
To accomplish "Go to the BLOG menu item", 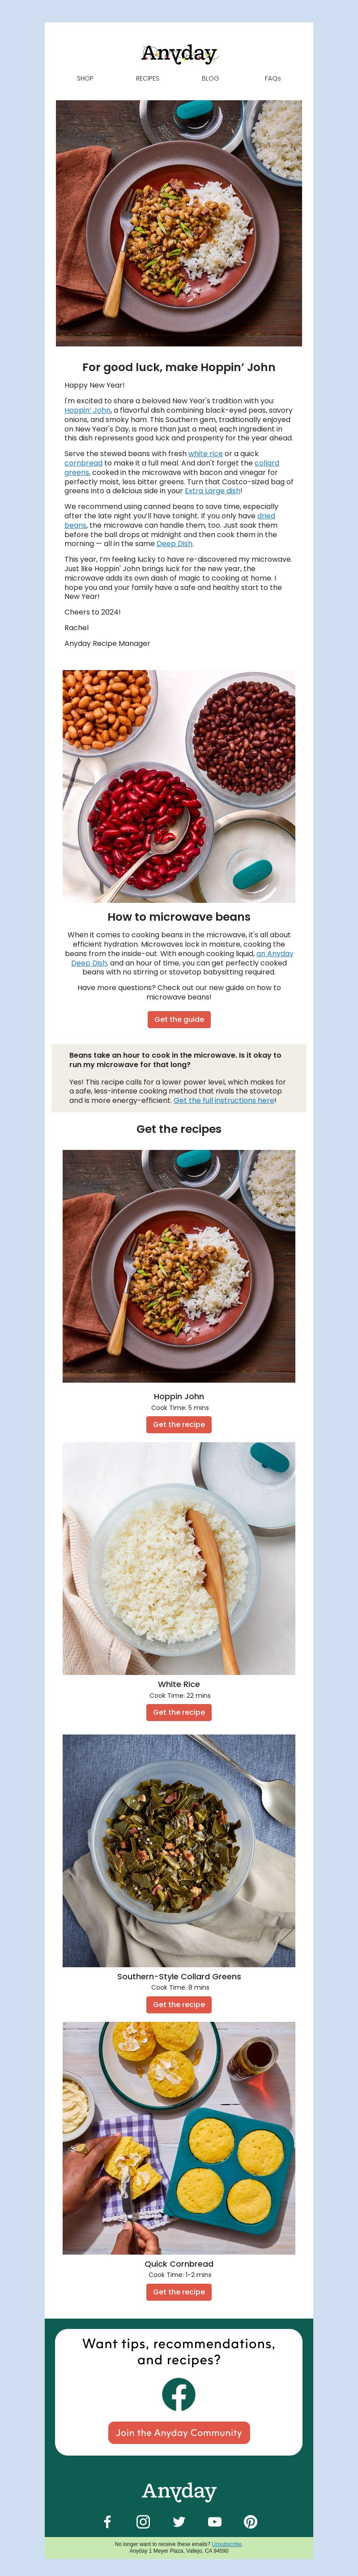I will click(210, 78).
